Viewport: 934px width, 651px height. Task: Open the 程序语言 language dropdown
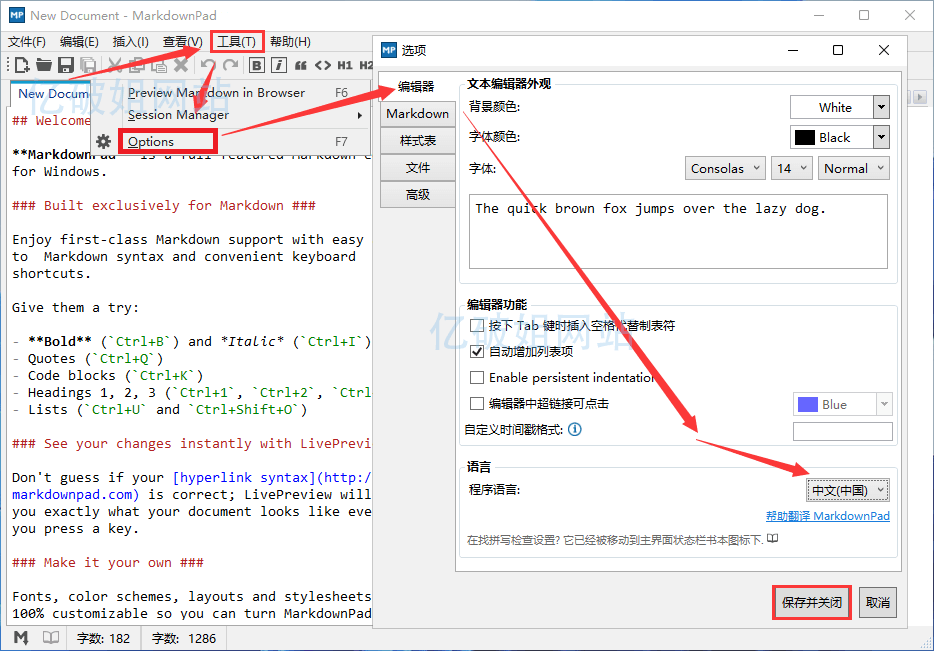click(x=847, y=489)
